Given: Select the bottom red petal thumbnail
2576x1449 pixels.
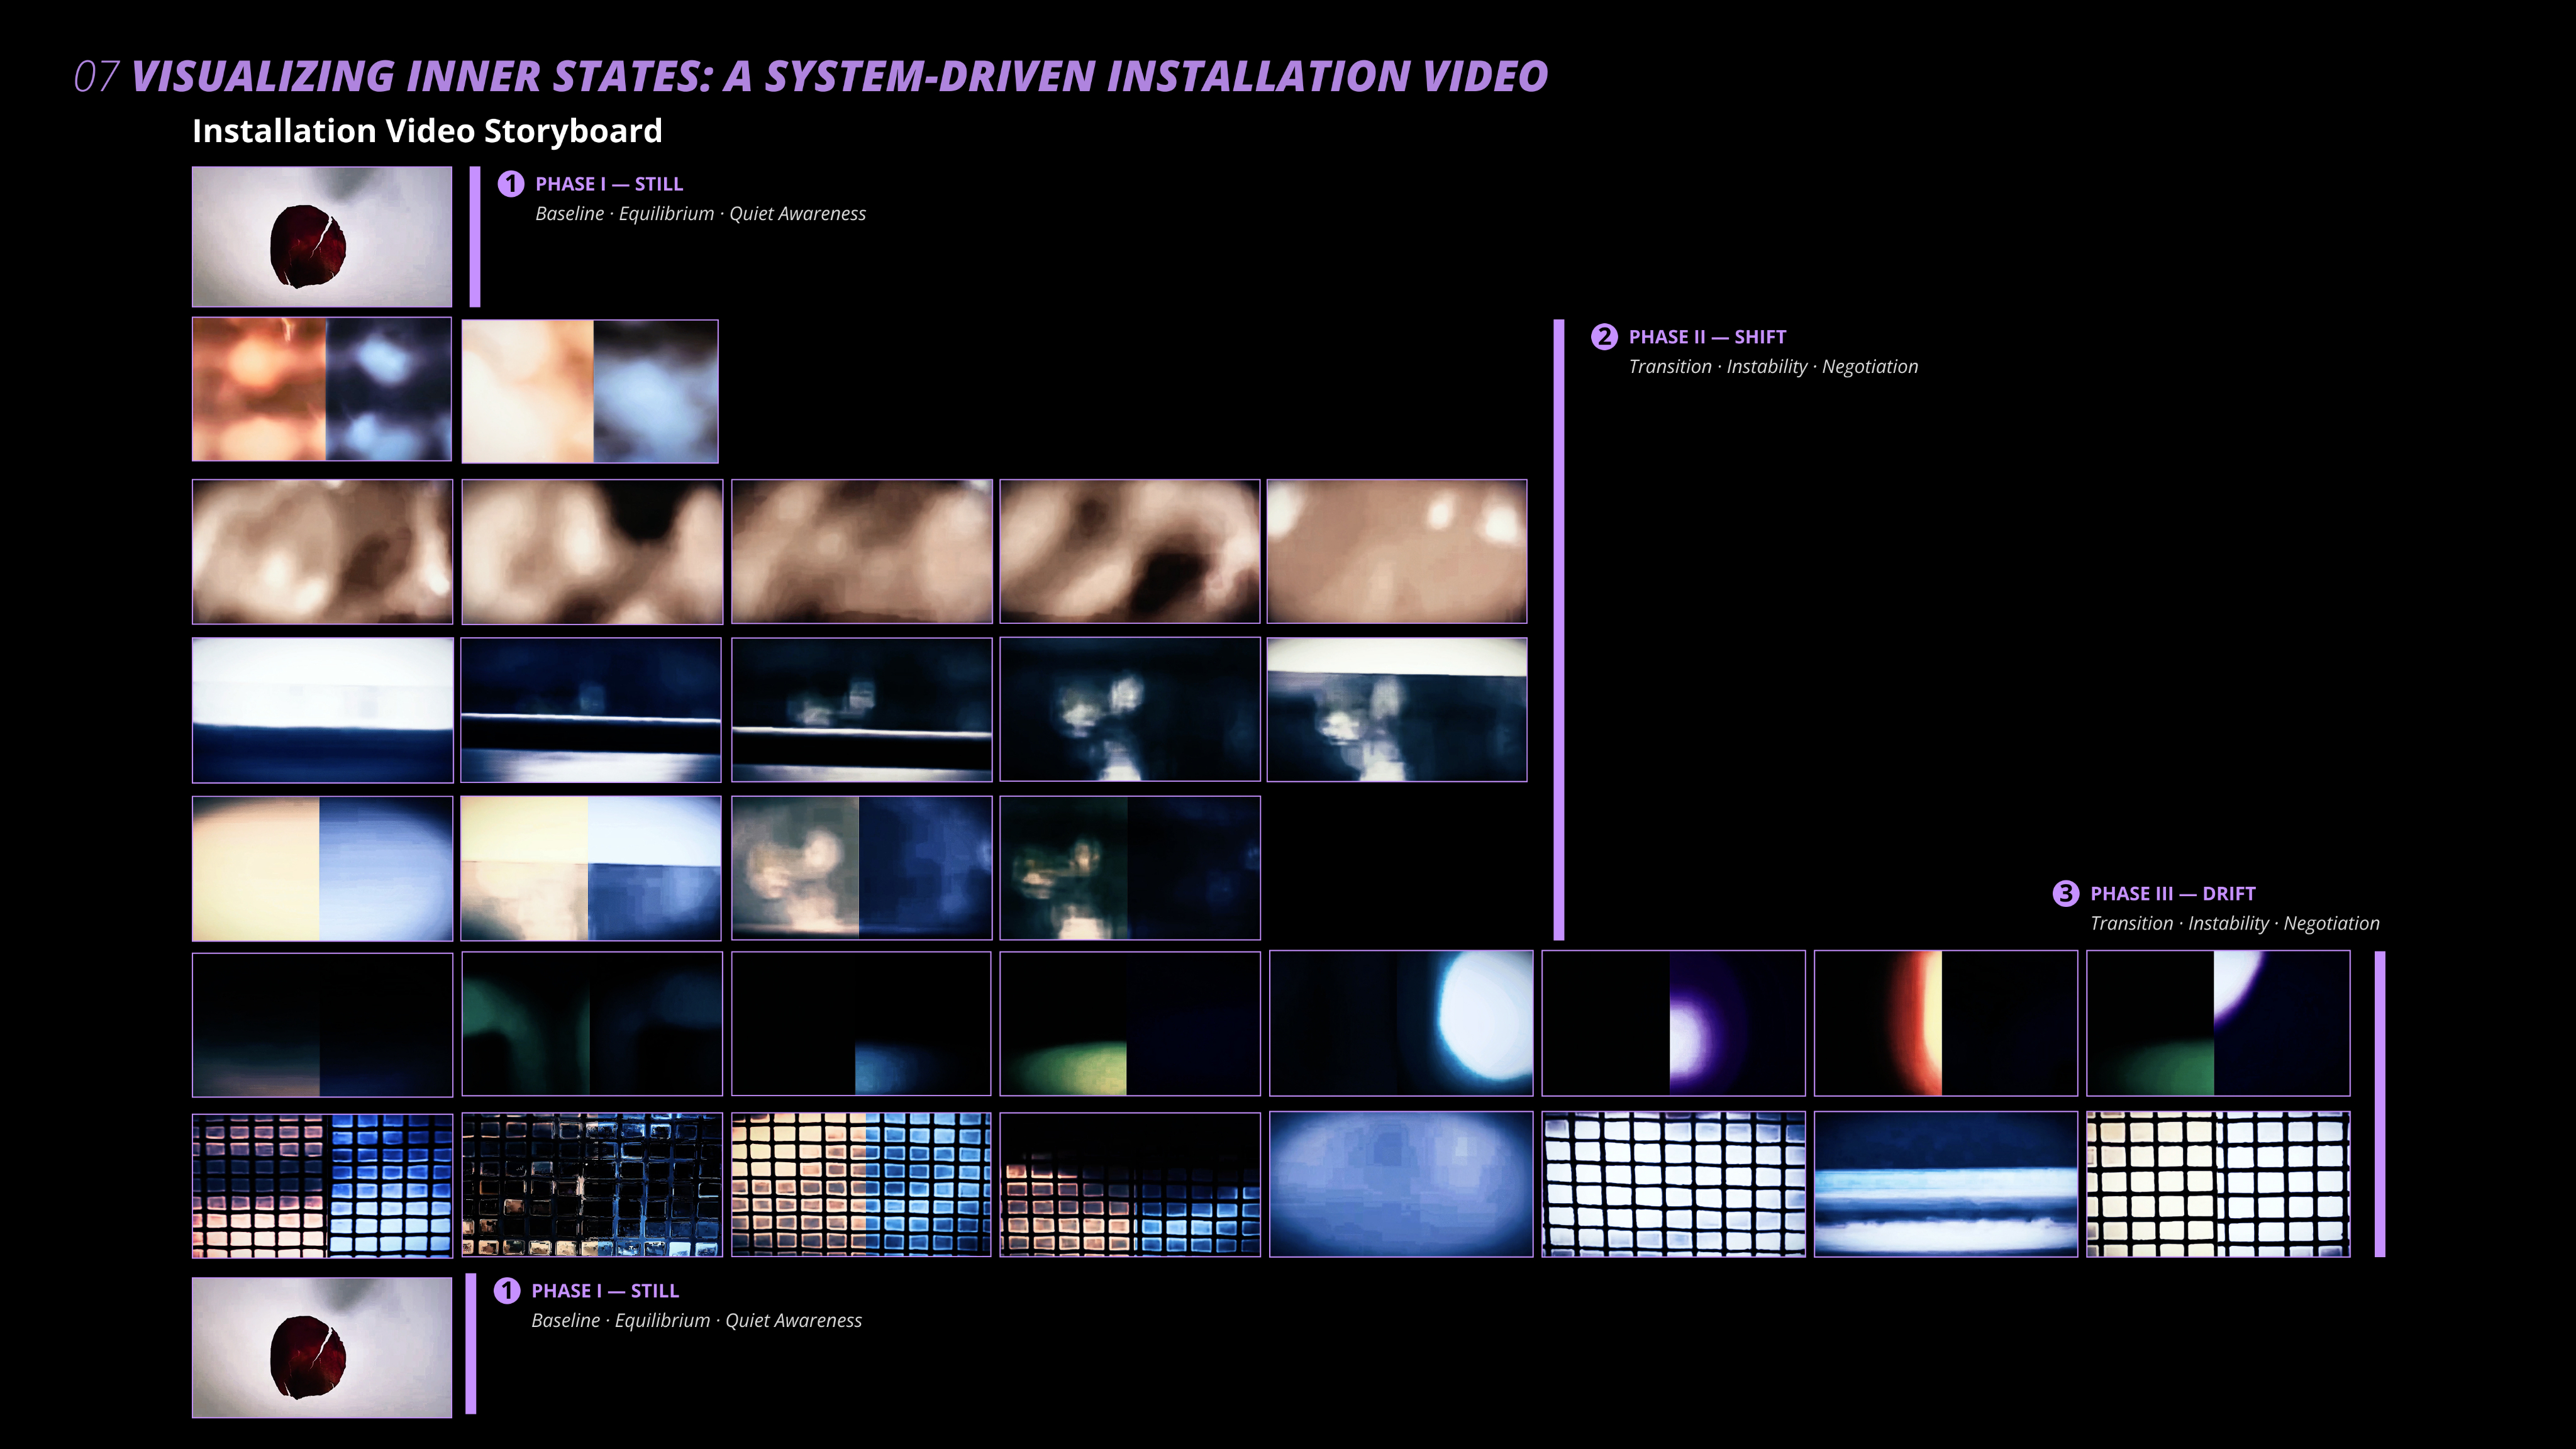Looking at the screenshot, I should click(x=322, y=1347).
